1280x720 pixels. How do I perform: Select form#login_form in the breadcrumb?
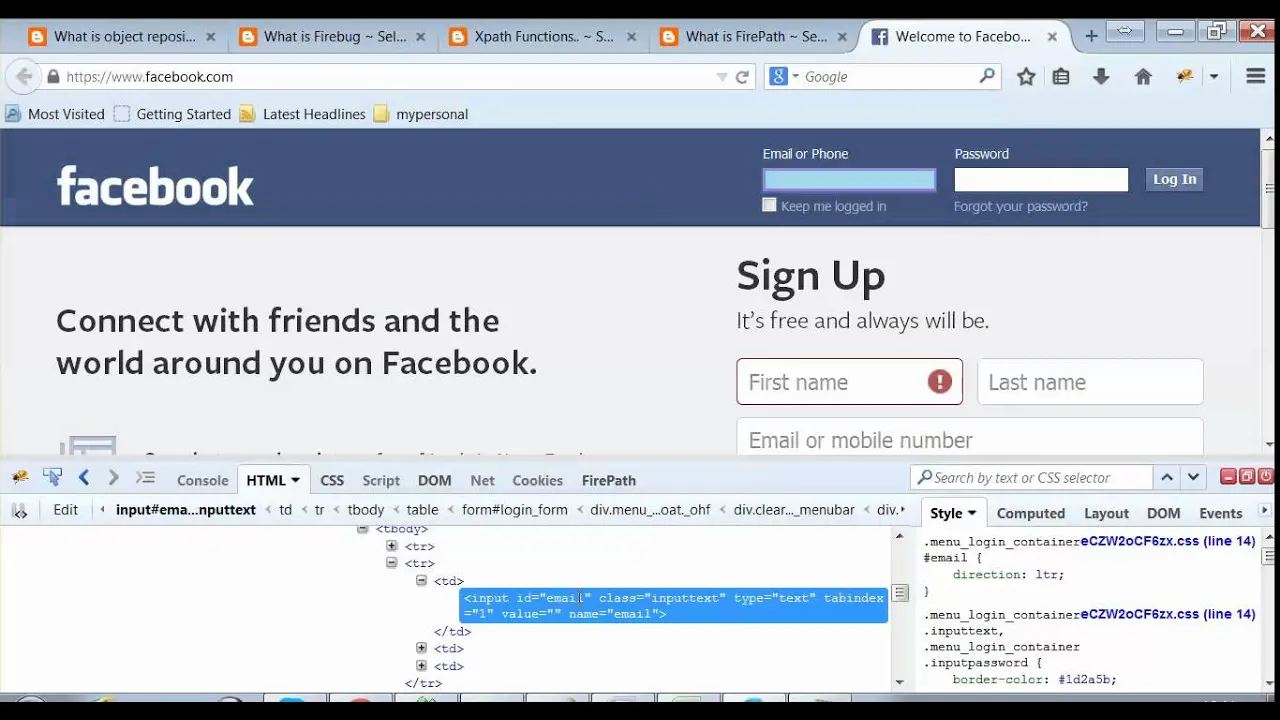point(515,510)
